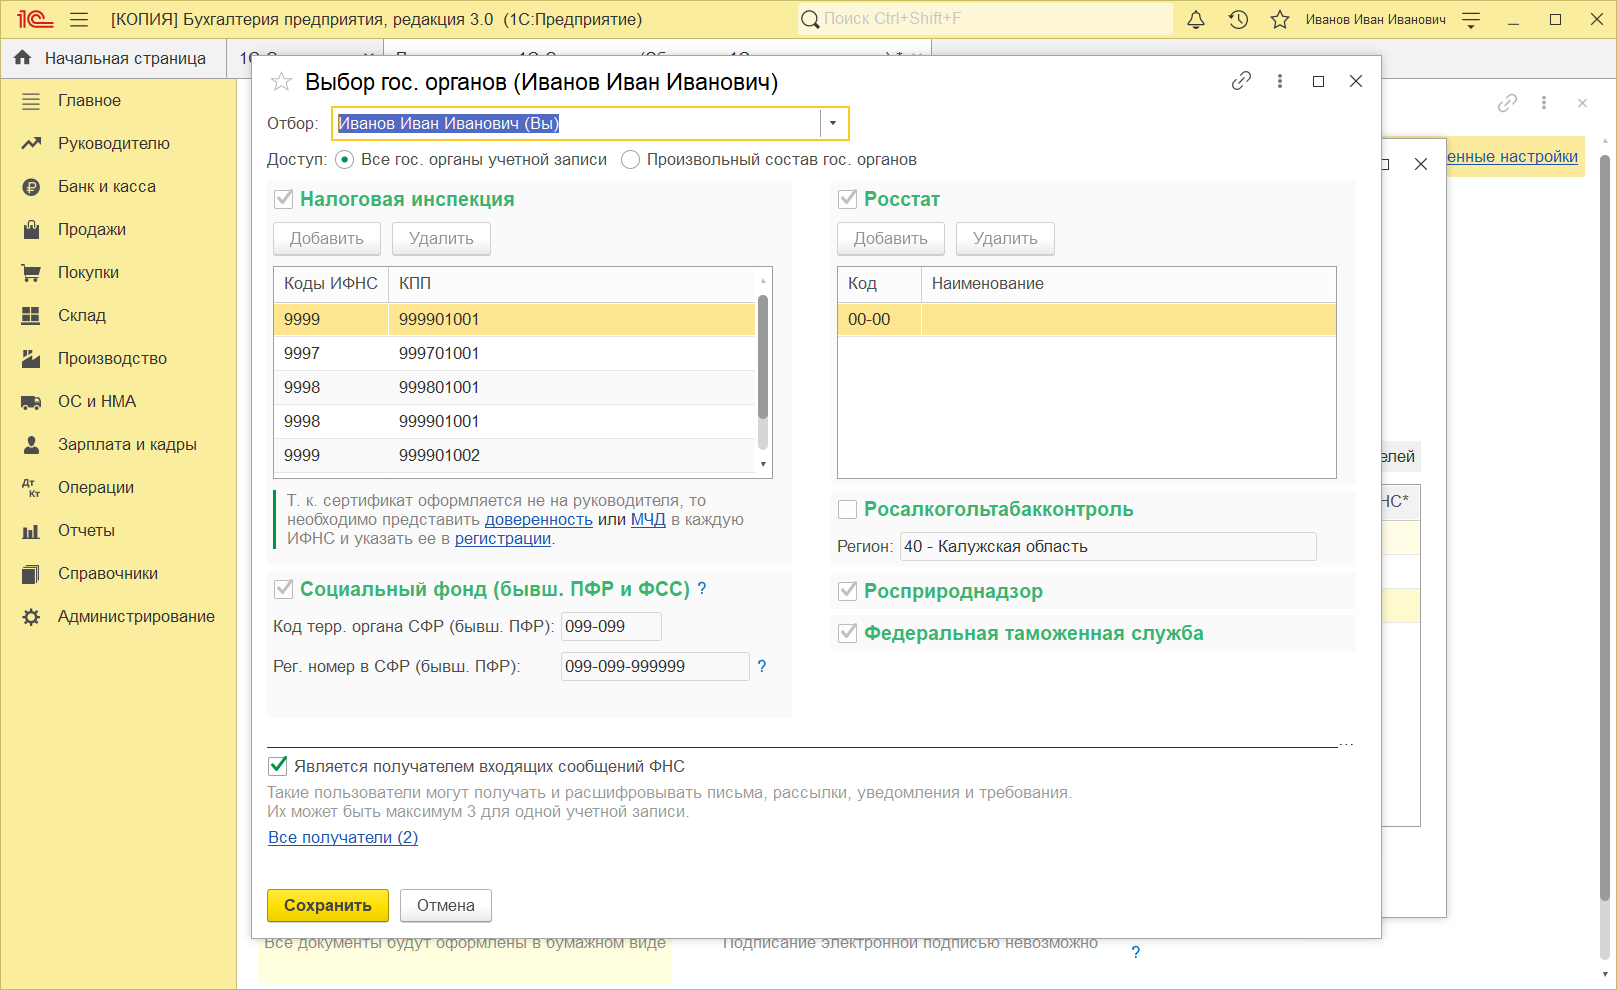Image resolution: width=1617 pixels, height=990 pixels.
Task: Select row with КПП 999901002
Action: [514, 455]
